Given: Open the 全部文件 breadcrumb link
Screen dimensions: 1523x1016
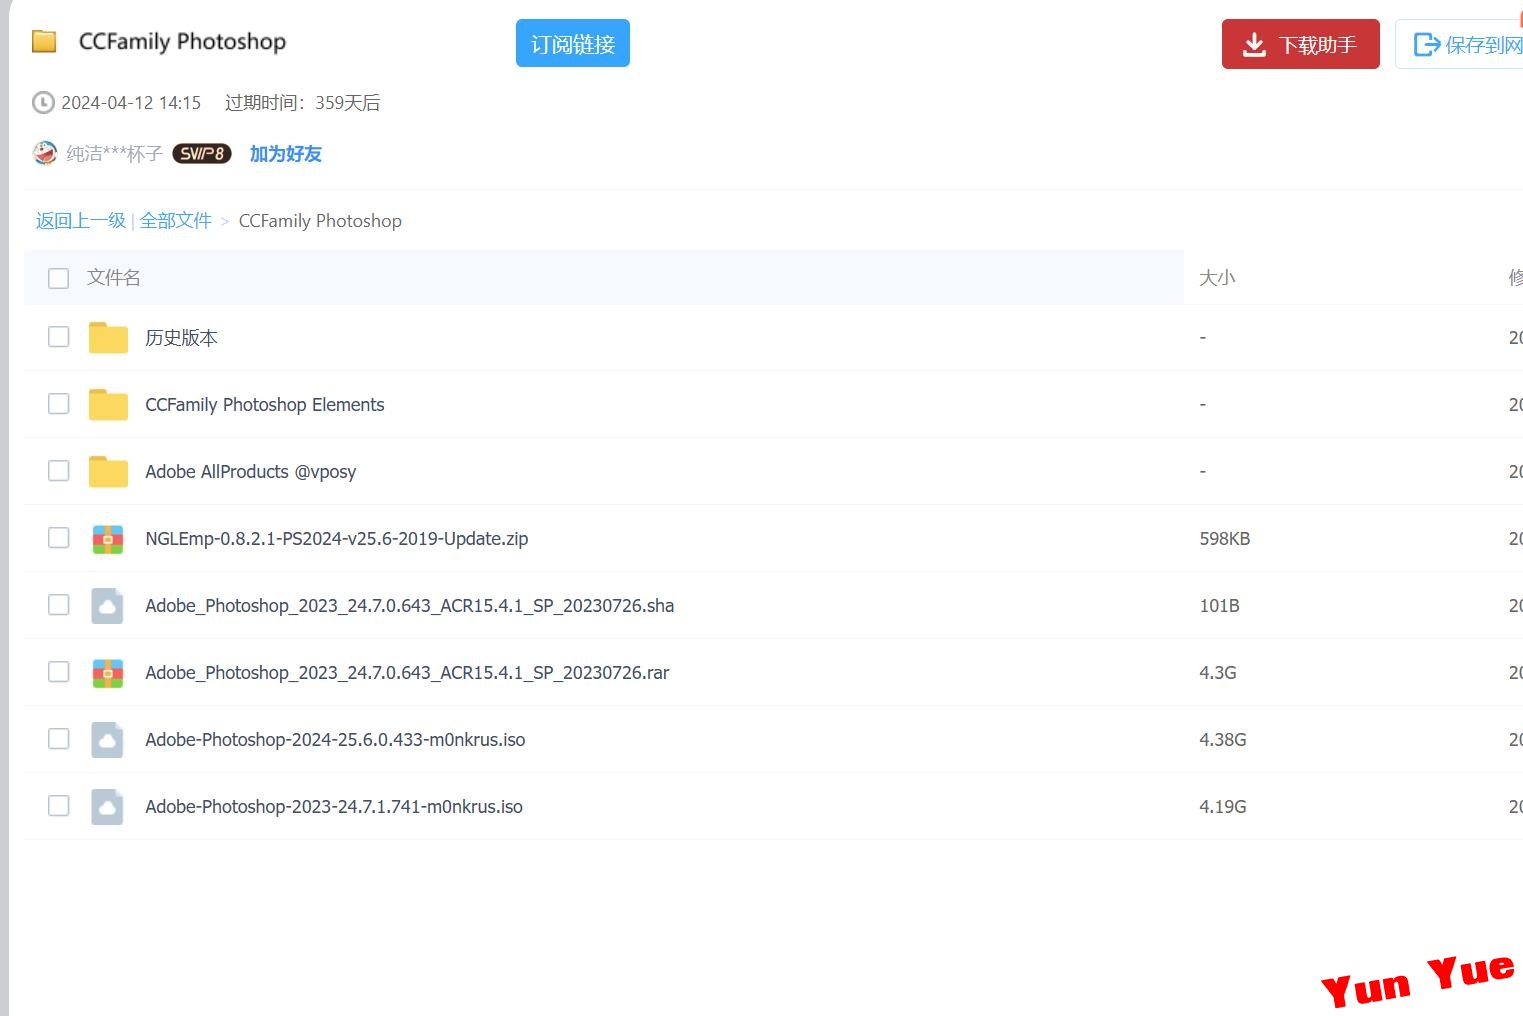Looking at the screenshot, I should pyautogui.click(x=176, y=221).
